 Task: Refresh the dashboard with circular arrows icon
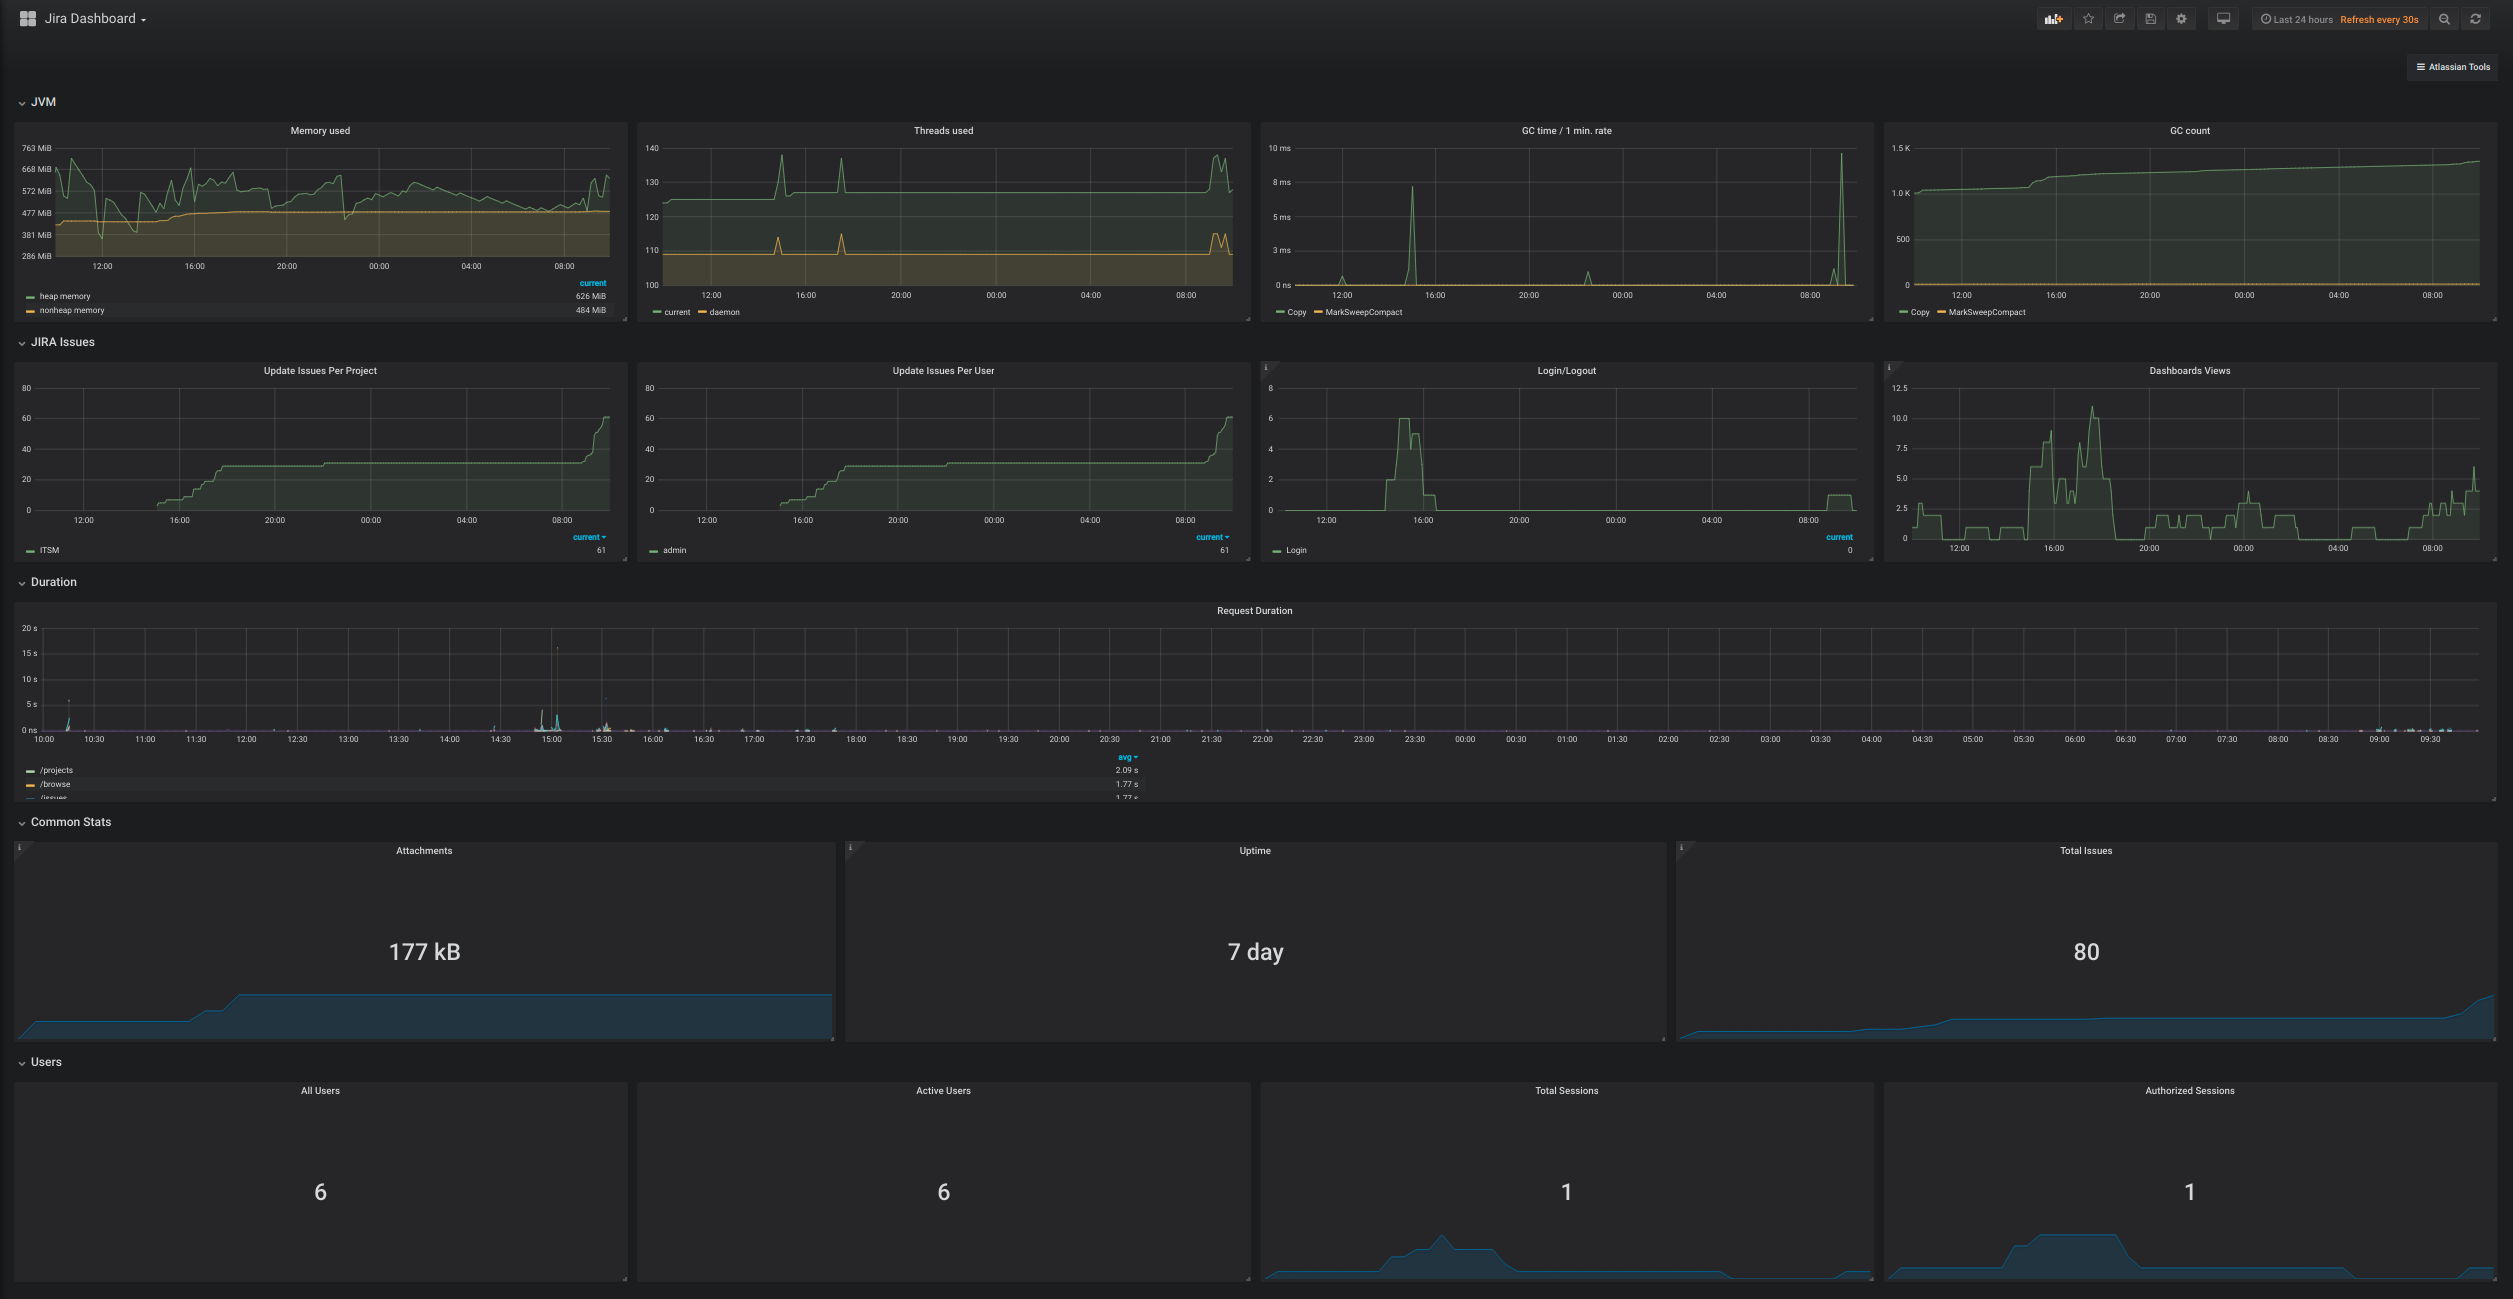pos(2476,19)
